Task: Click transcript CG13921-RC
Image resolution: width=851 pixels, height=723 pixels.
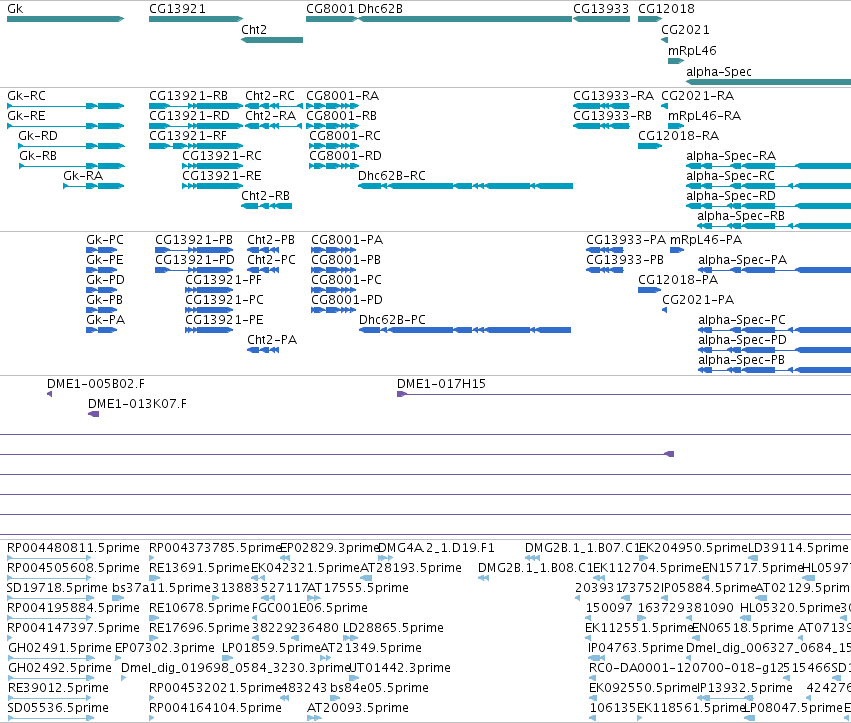Action: click(x=222, y=156)
